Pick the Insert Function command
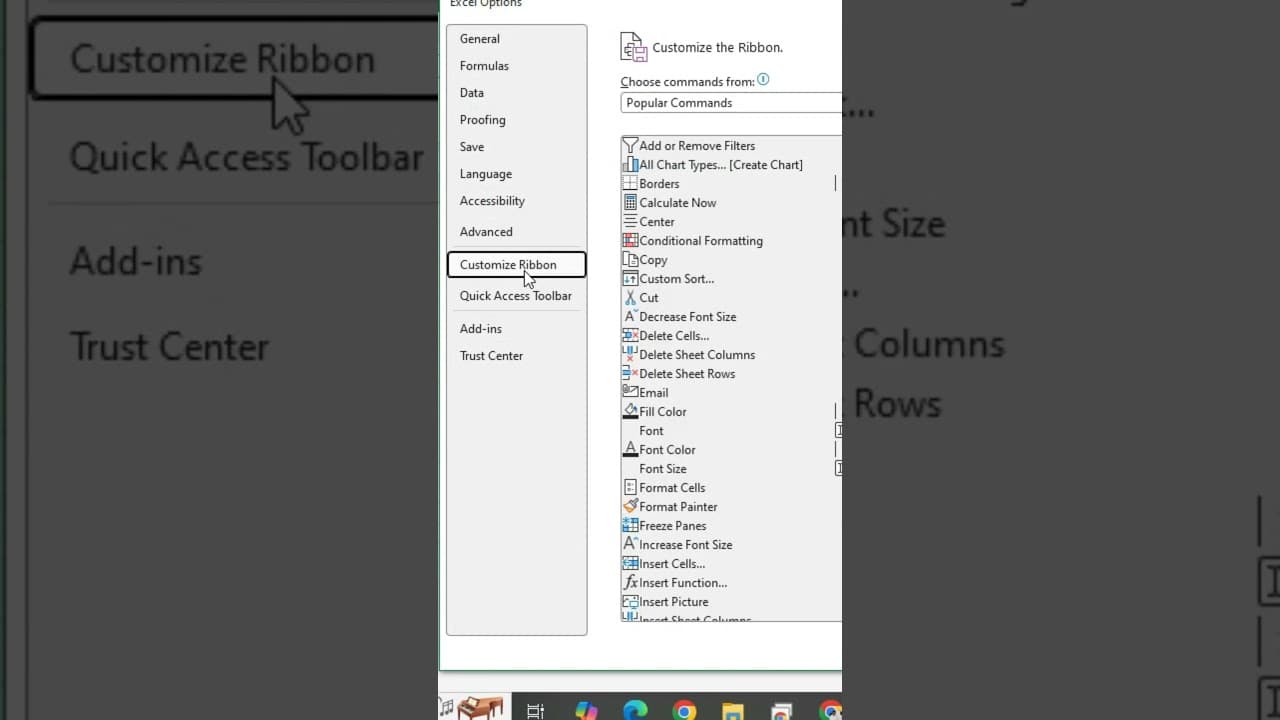The image size is (1280, 720). 730,583
